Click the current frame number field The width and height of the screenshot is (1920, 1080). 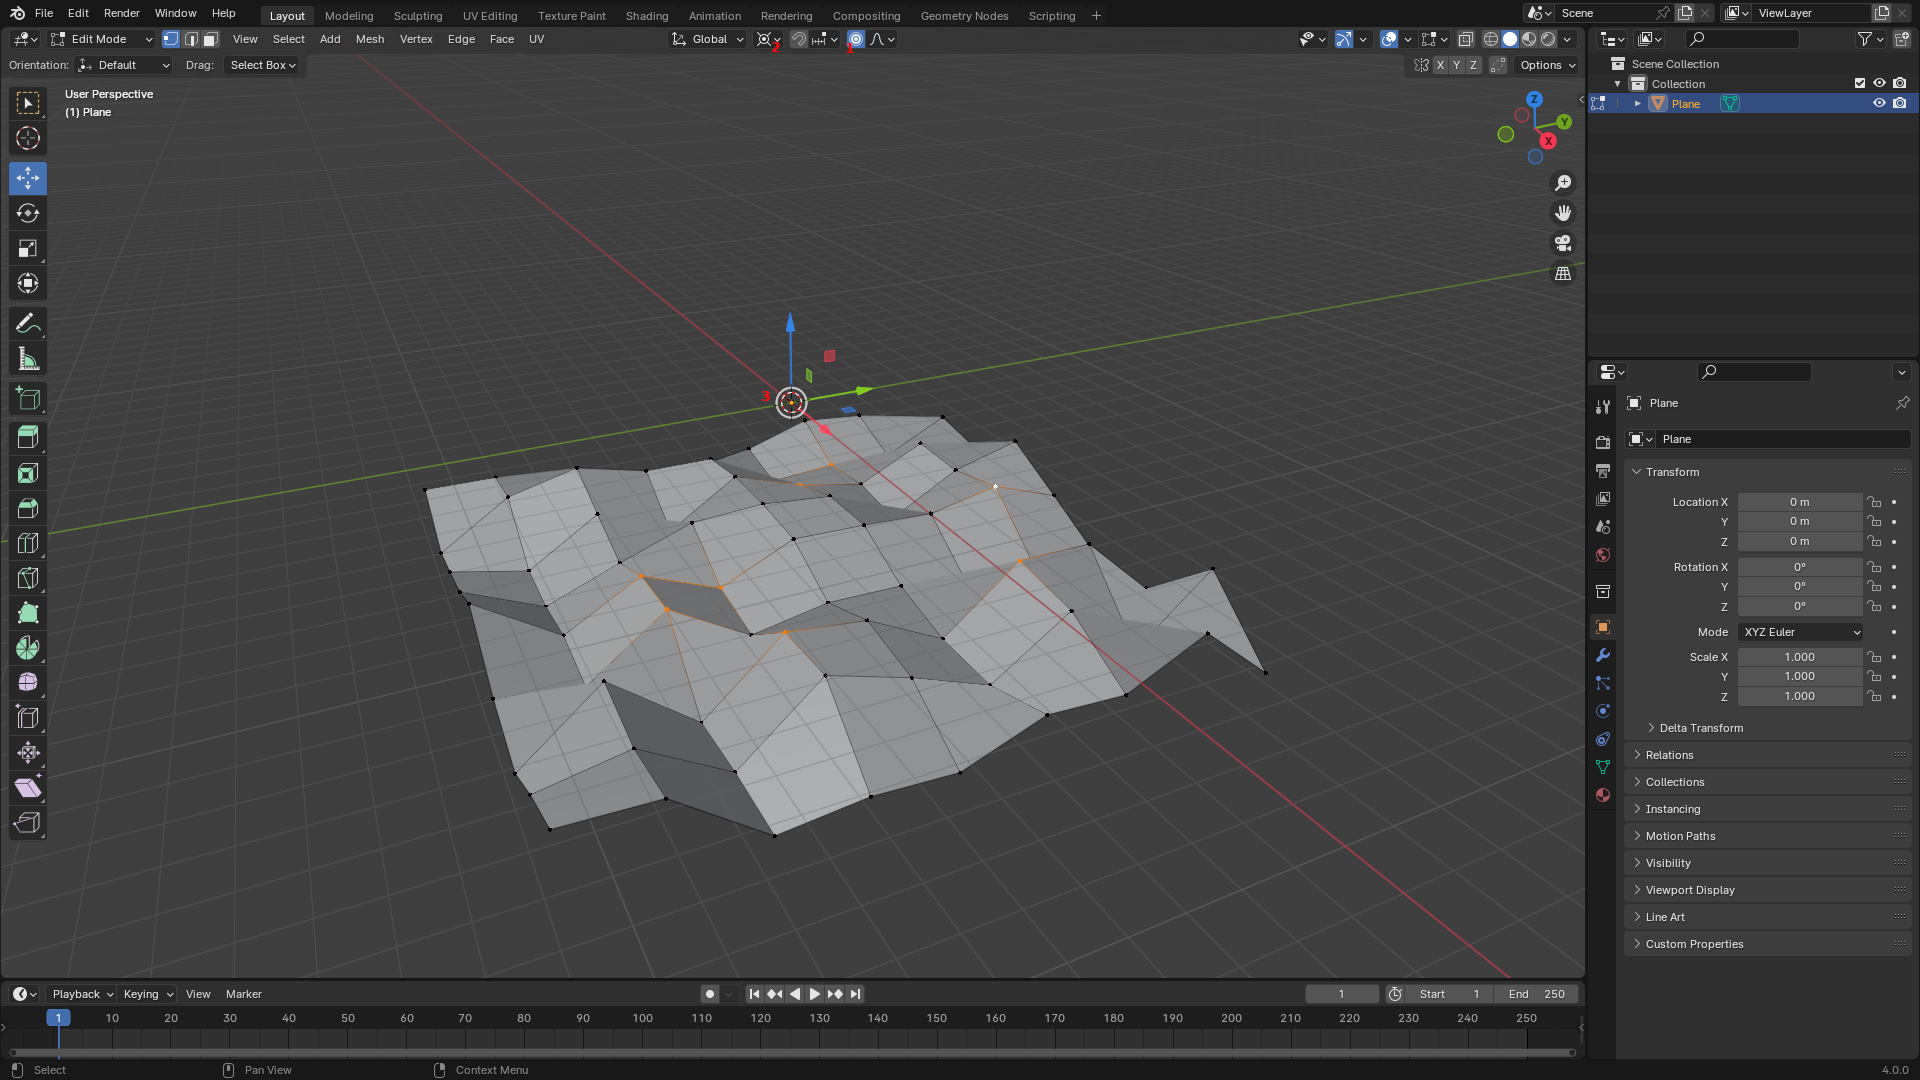(x=1342, y=994)
